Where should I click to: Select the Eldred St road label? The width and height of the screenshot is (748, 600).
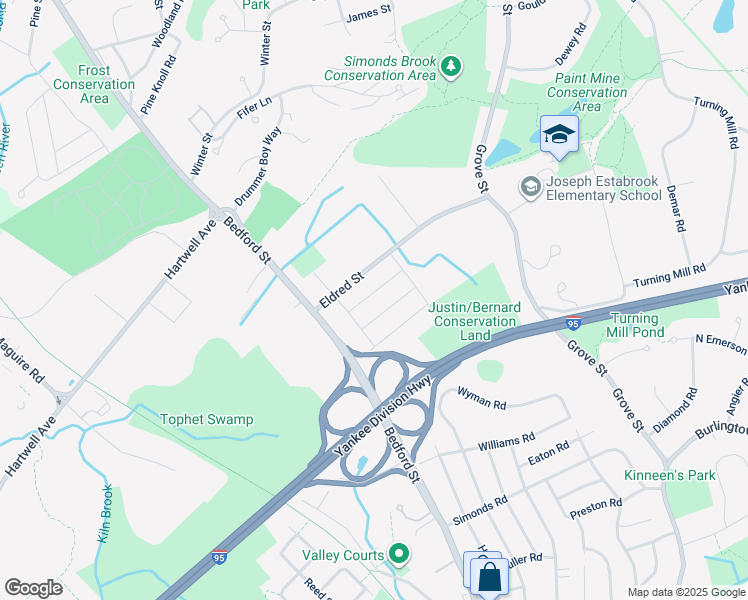point(341,290)
